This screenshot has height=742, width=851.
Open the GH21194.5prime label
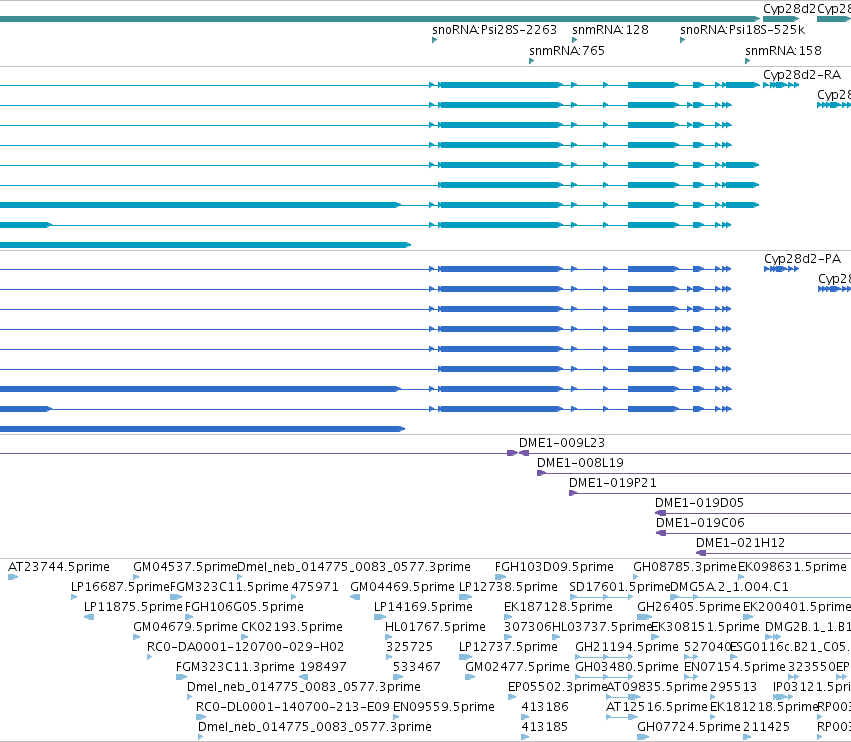pos(627,647)
